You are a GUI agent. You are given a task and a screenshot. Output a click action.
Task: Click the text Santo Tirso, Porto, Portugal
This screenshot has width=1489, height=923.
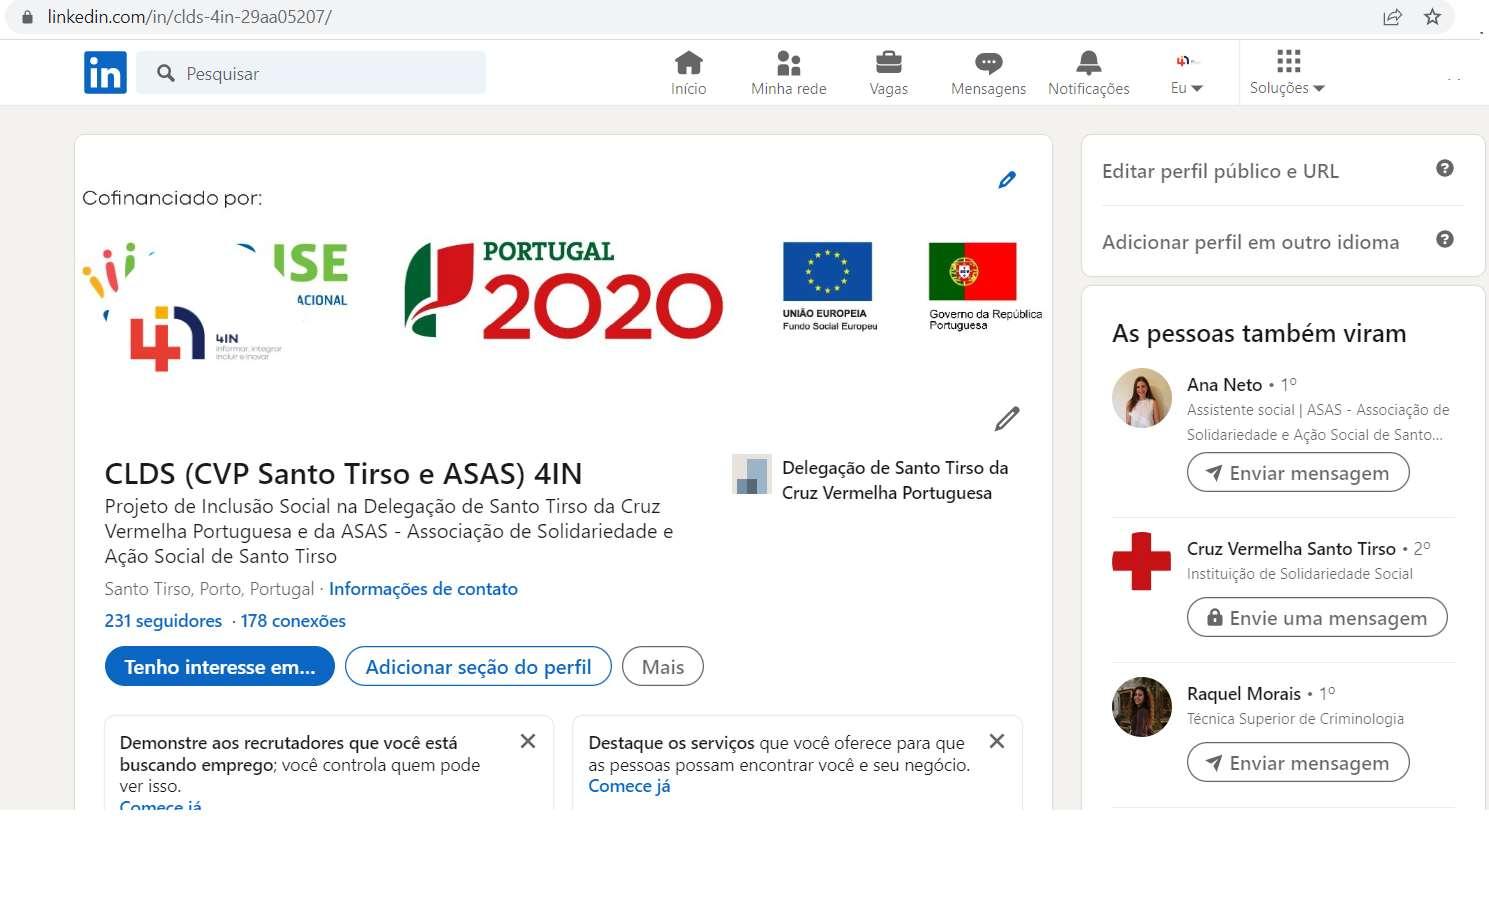click(209, 589)
